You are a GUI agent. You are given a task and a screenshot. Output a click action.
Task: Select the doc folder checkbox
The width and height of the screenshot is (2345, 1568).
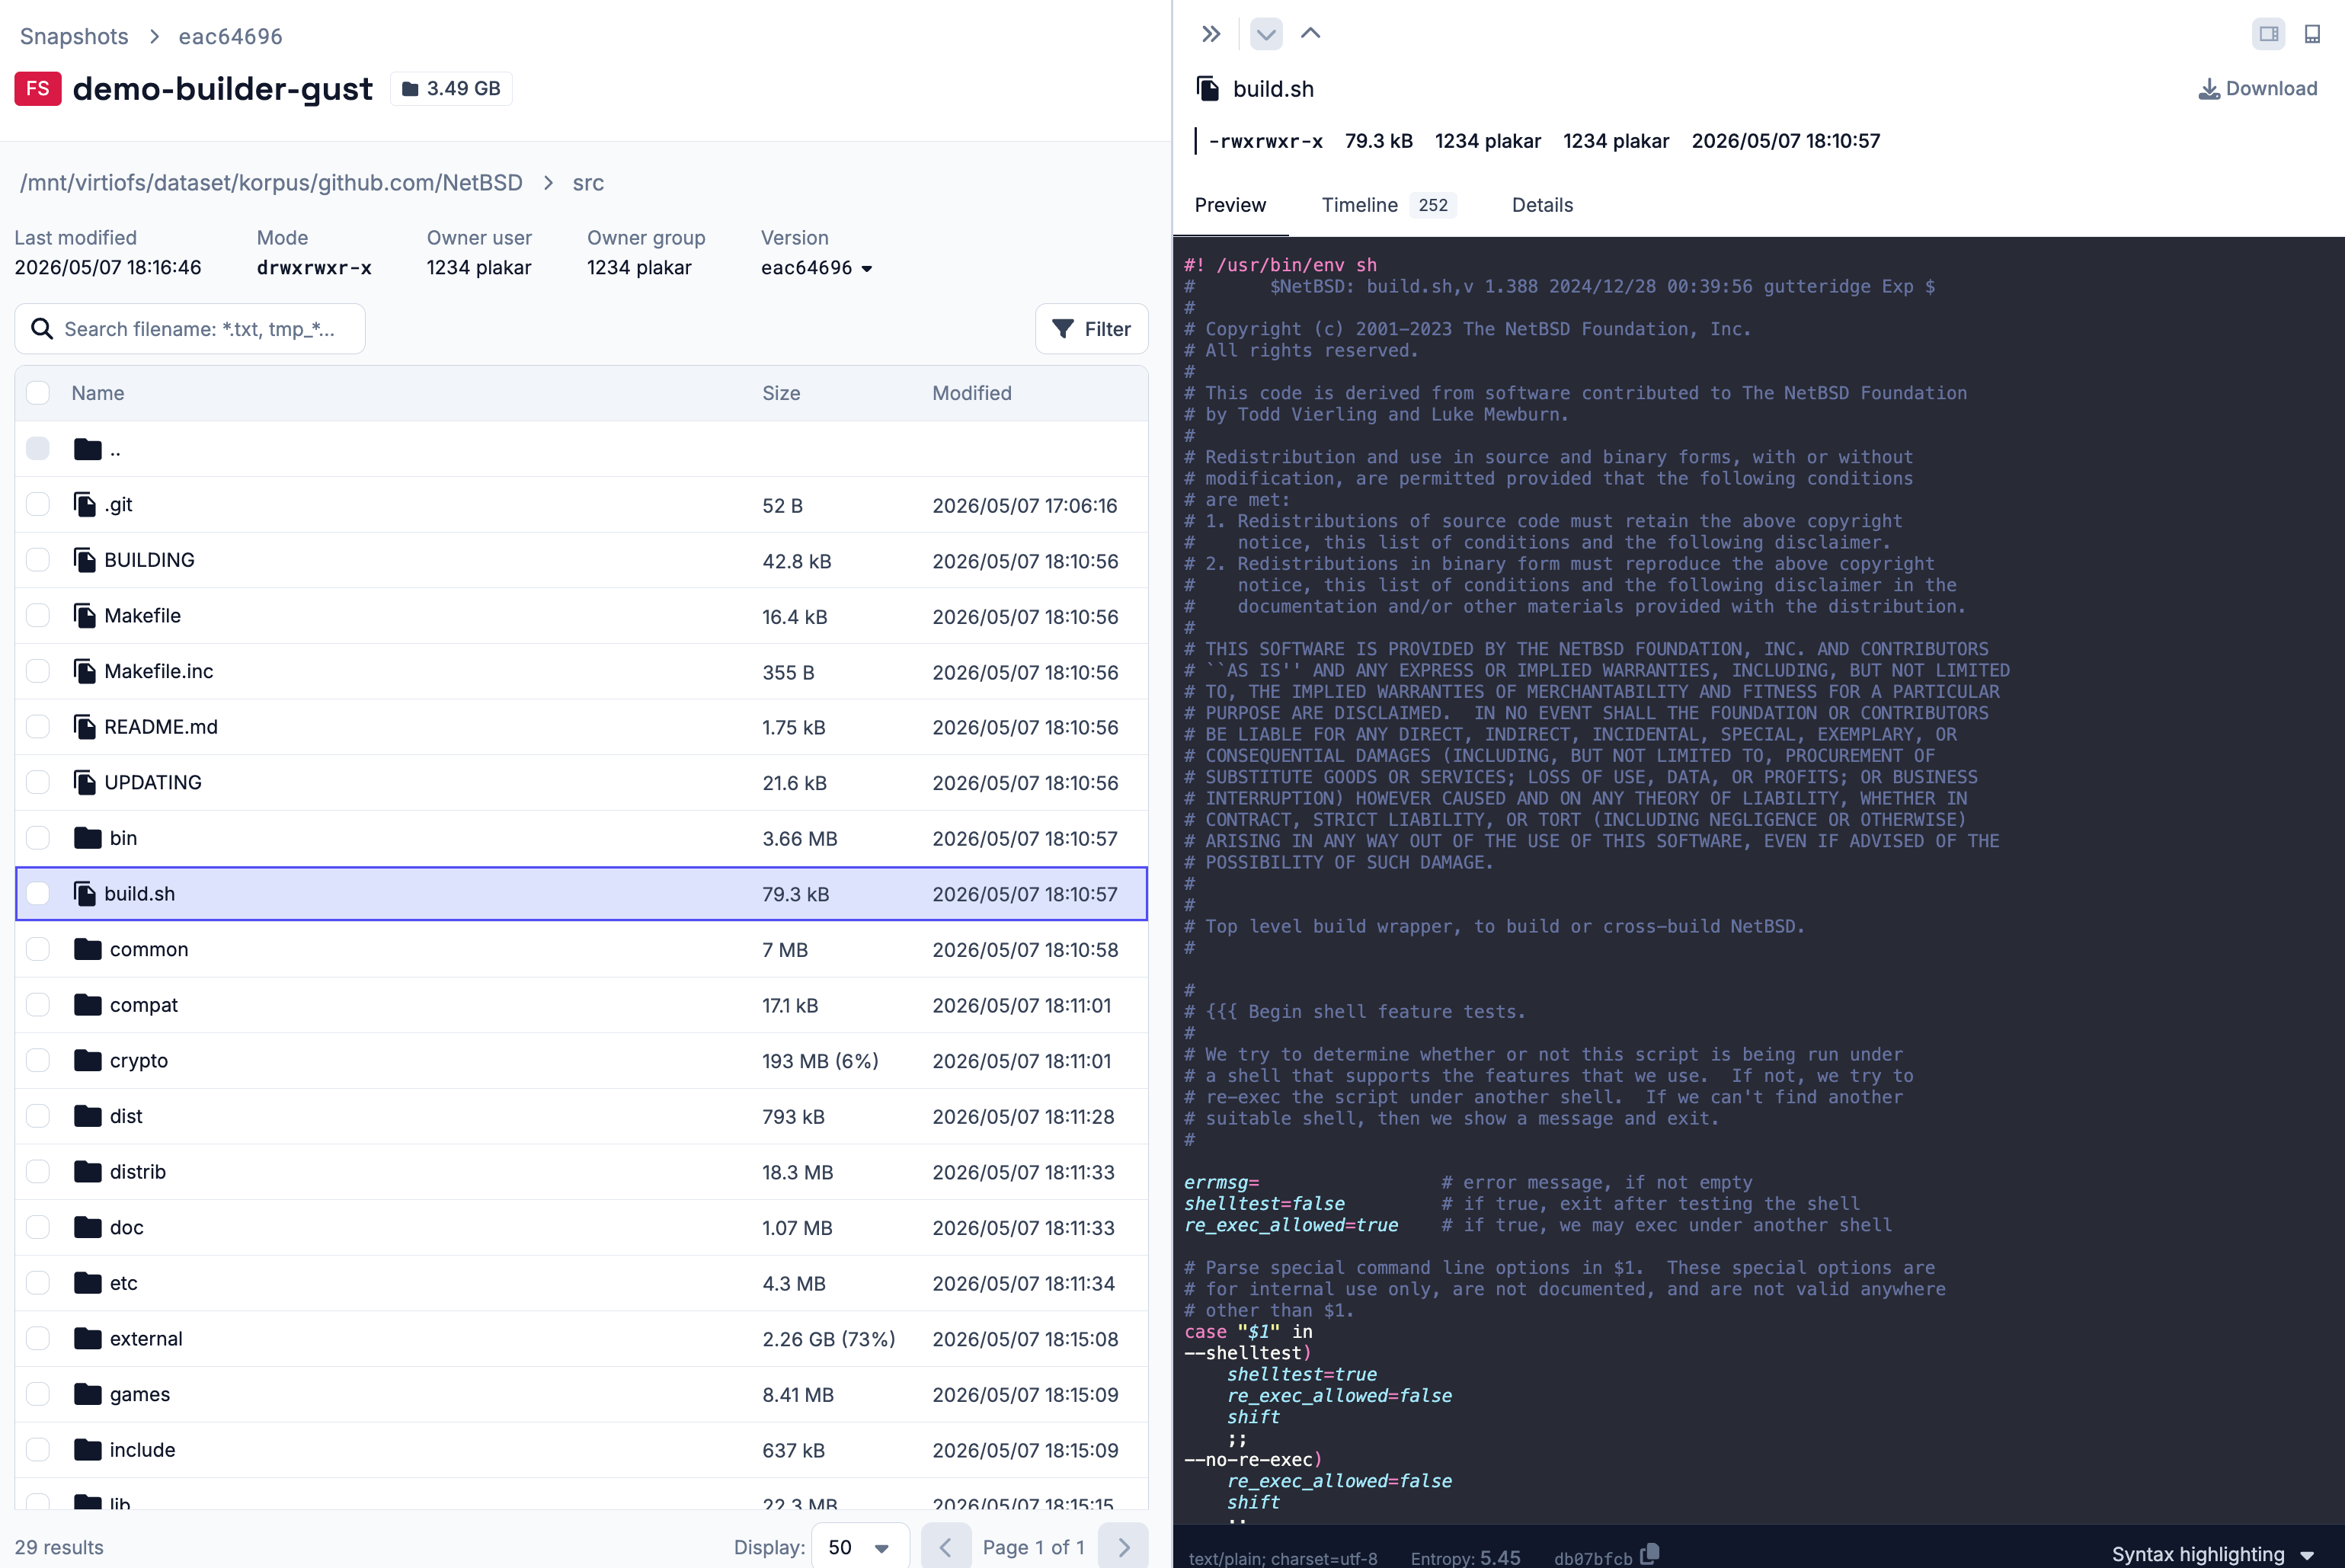click(38, 1227)
